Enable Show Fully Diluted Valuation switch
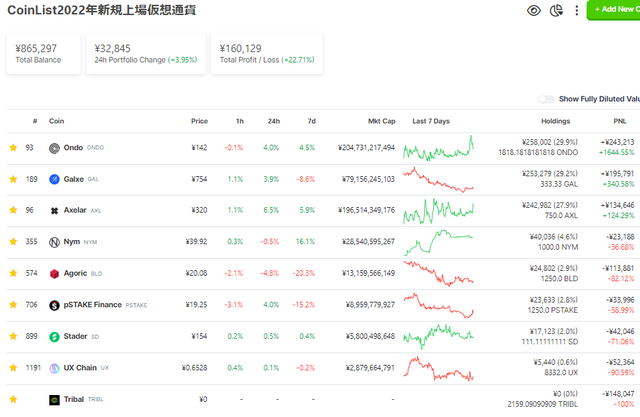The width and height of the screenshot is (640, 417). 546,99
